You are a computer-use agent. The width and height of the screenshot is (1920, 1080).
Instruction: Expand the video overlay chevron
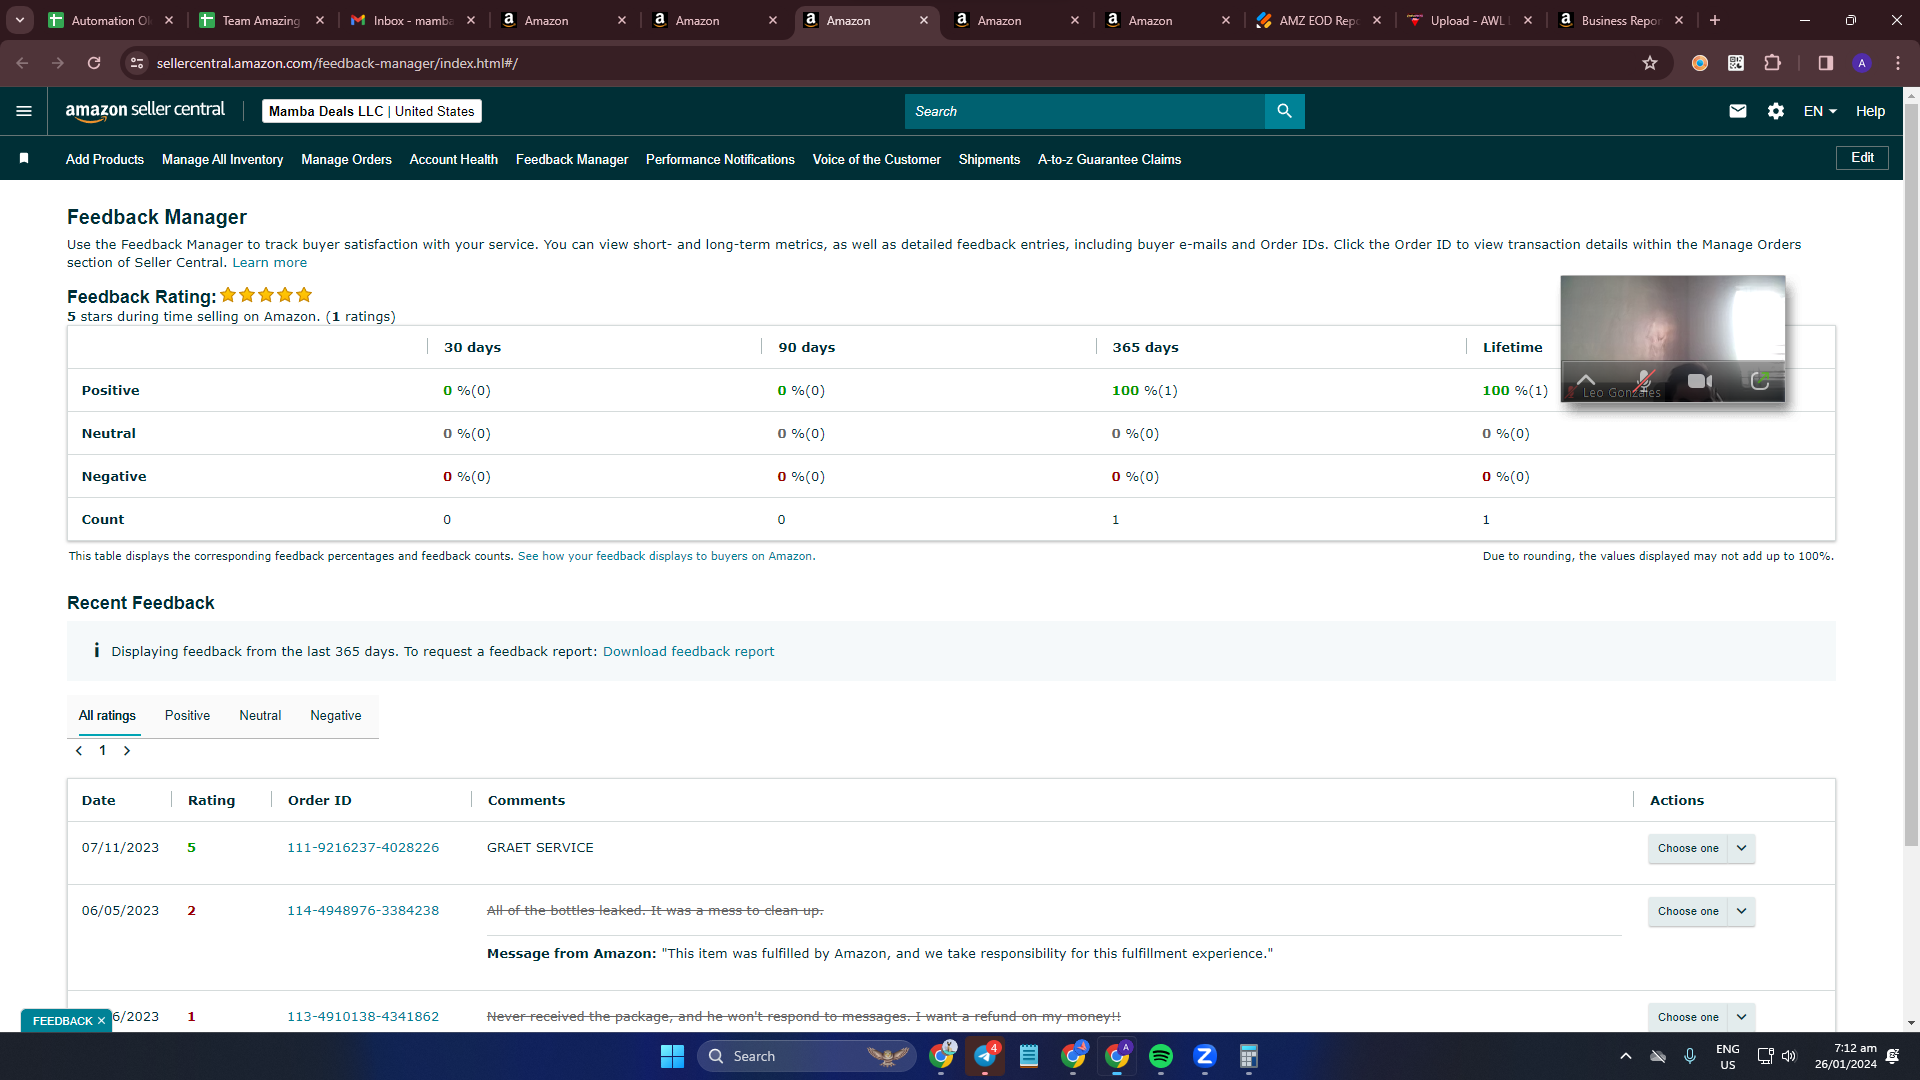(x=1586, y=380)
